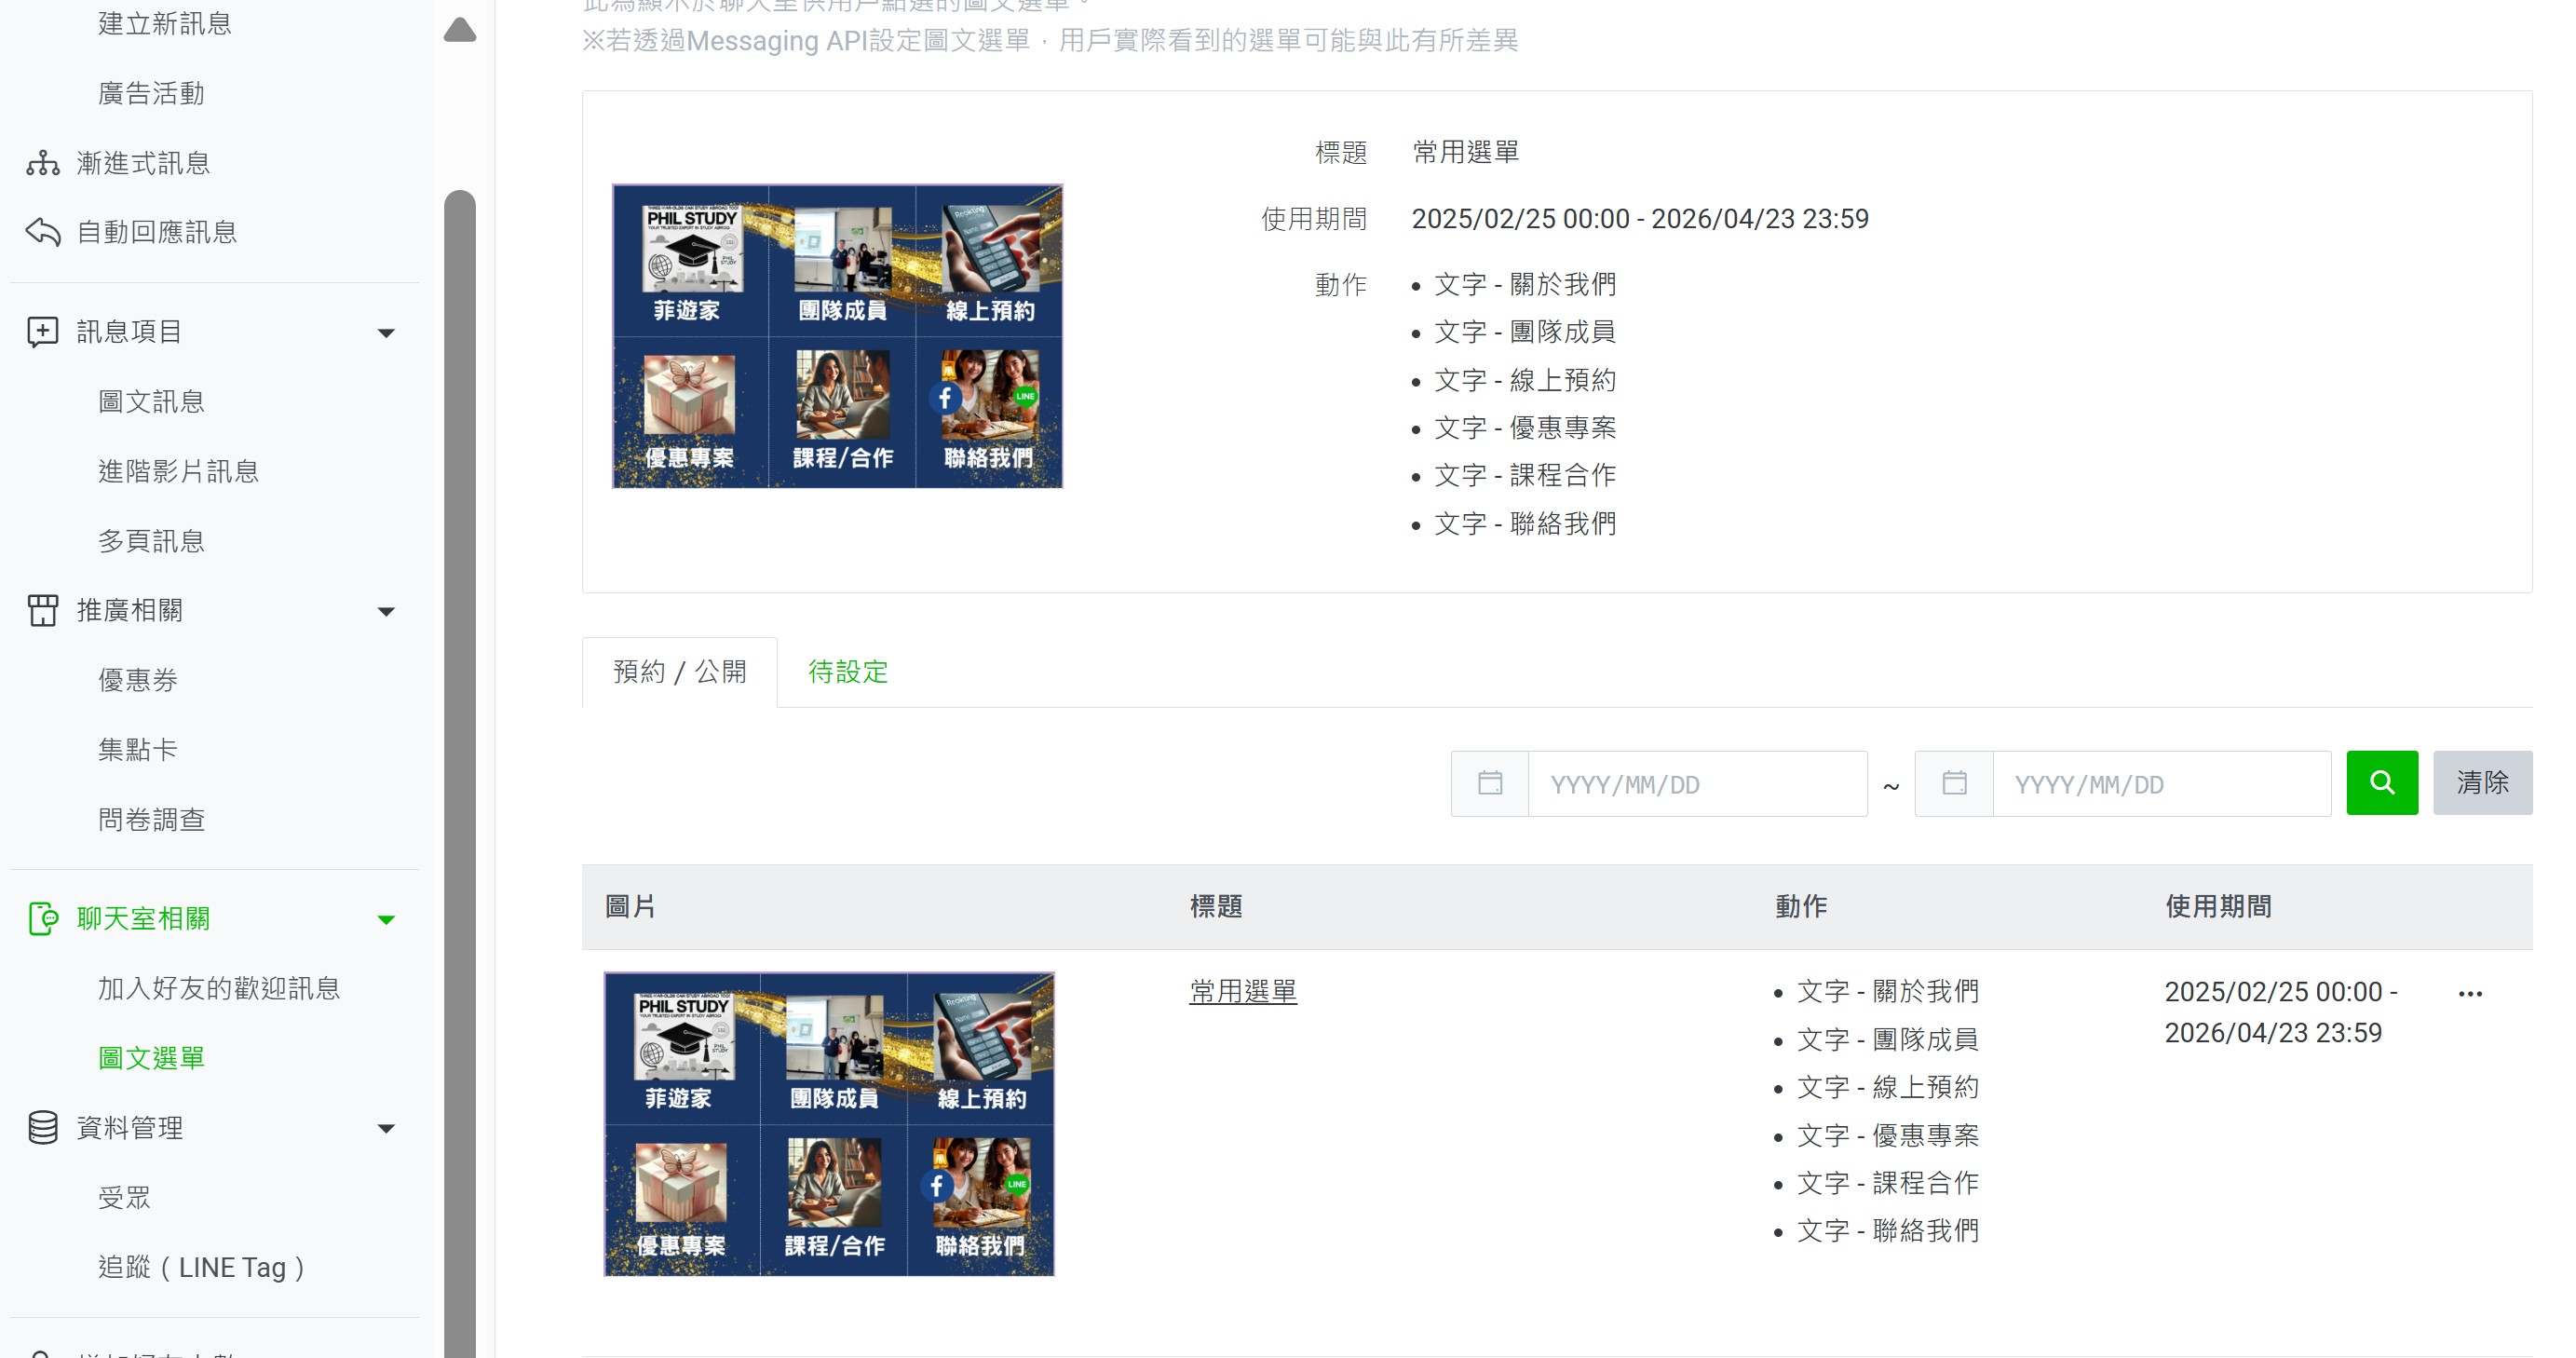Click 文字 - 課程合作 in table row
The width and height of the screenshot is (2576, 1358).
coord(1888,1184)
